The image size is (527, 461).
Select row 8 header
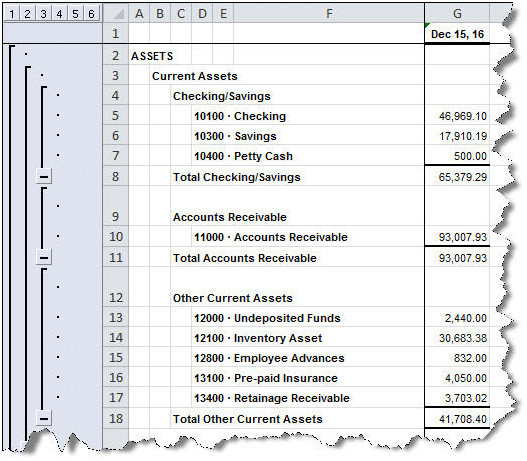116,176
